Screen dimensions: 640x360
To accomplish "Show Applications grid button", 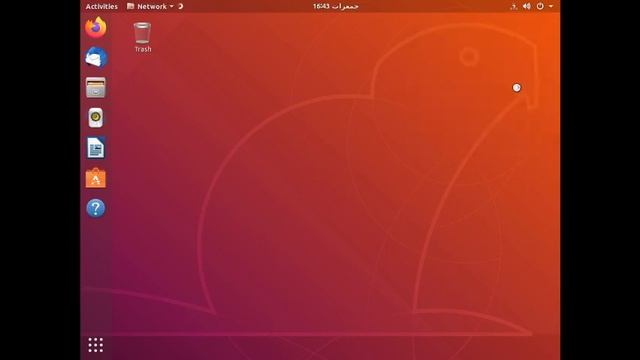I will pos(96,345).
